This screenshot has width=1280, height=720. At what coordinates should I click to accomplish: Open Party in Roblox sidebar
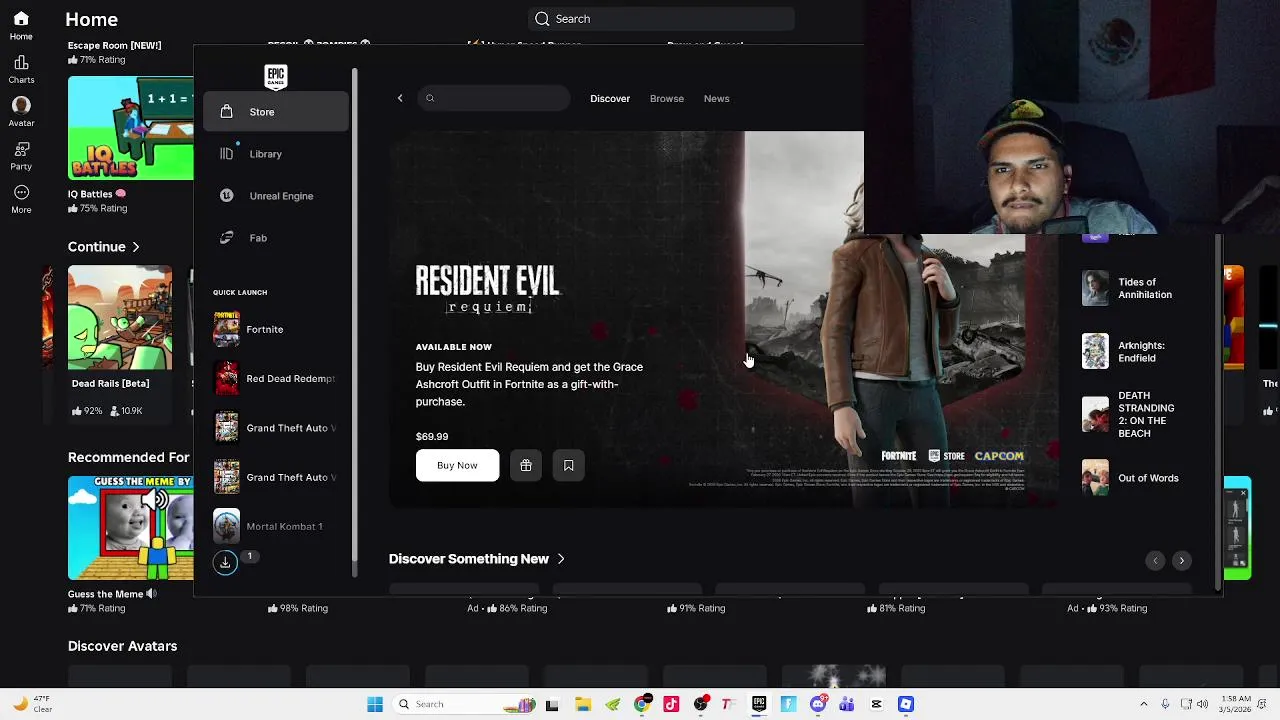pos(21,156)
